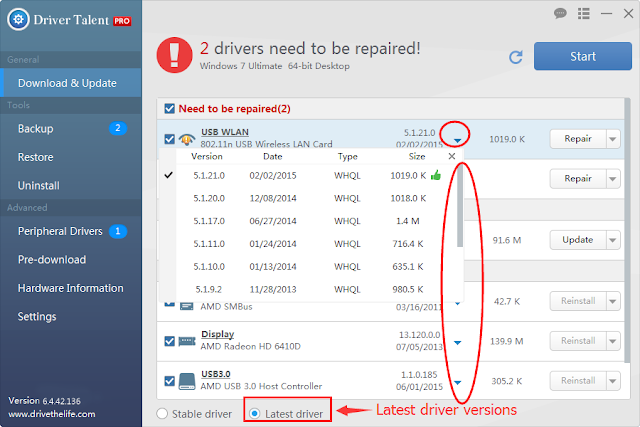Select version 5.1.10.0 dated 01/13/2014
The height and width of the screenshot is (427, 640).
(x=310, y=267)
